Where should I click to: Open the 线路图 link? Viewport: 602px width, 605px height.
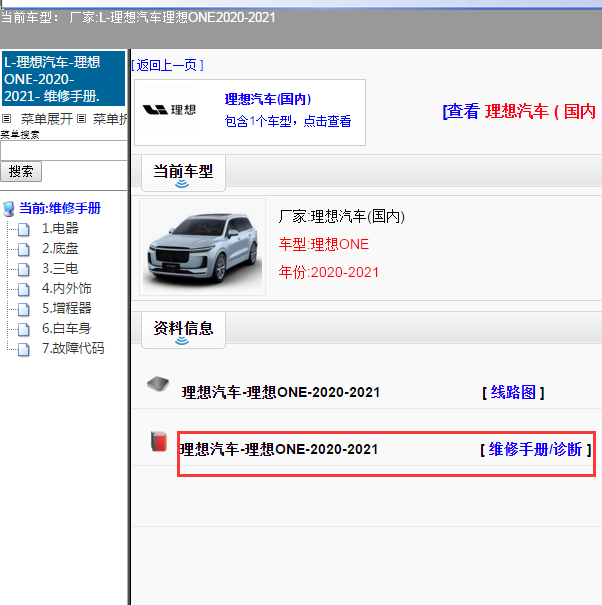pos(513,392)
